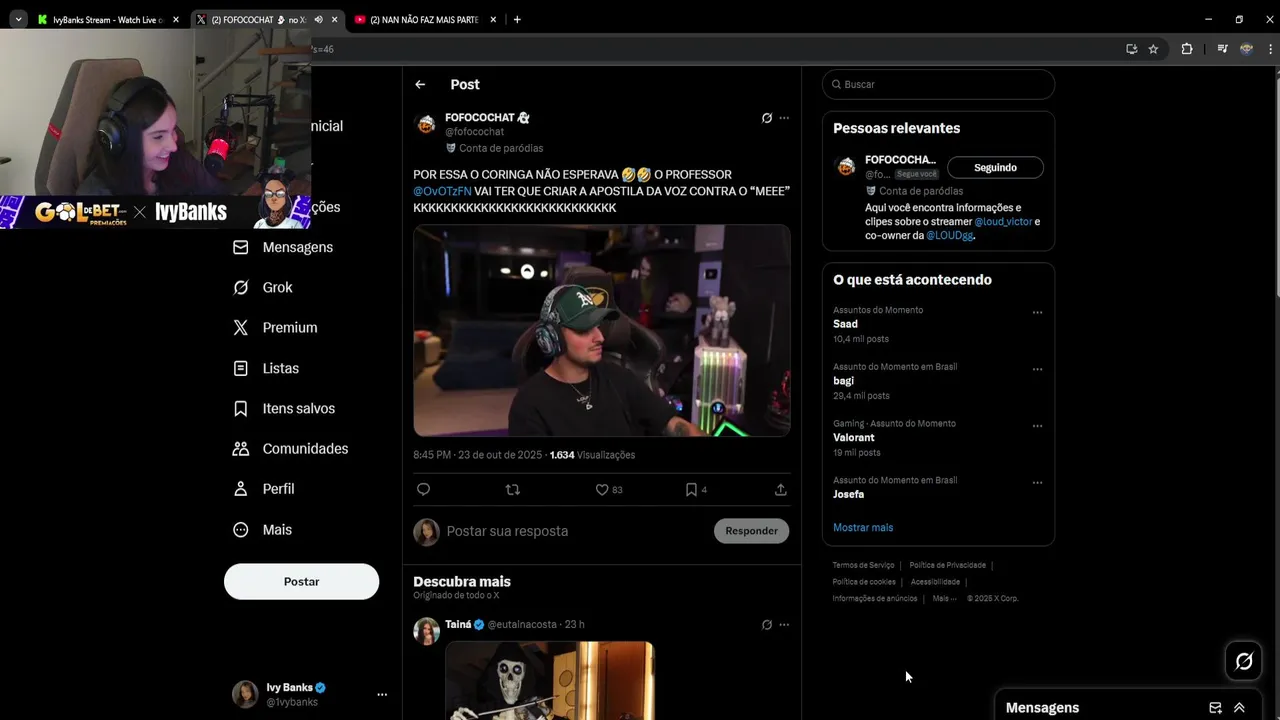Viewport: 1280px width, 720px height.
Task: Bookmark the post with 4 saves
Action: click(x=691, y=490)
